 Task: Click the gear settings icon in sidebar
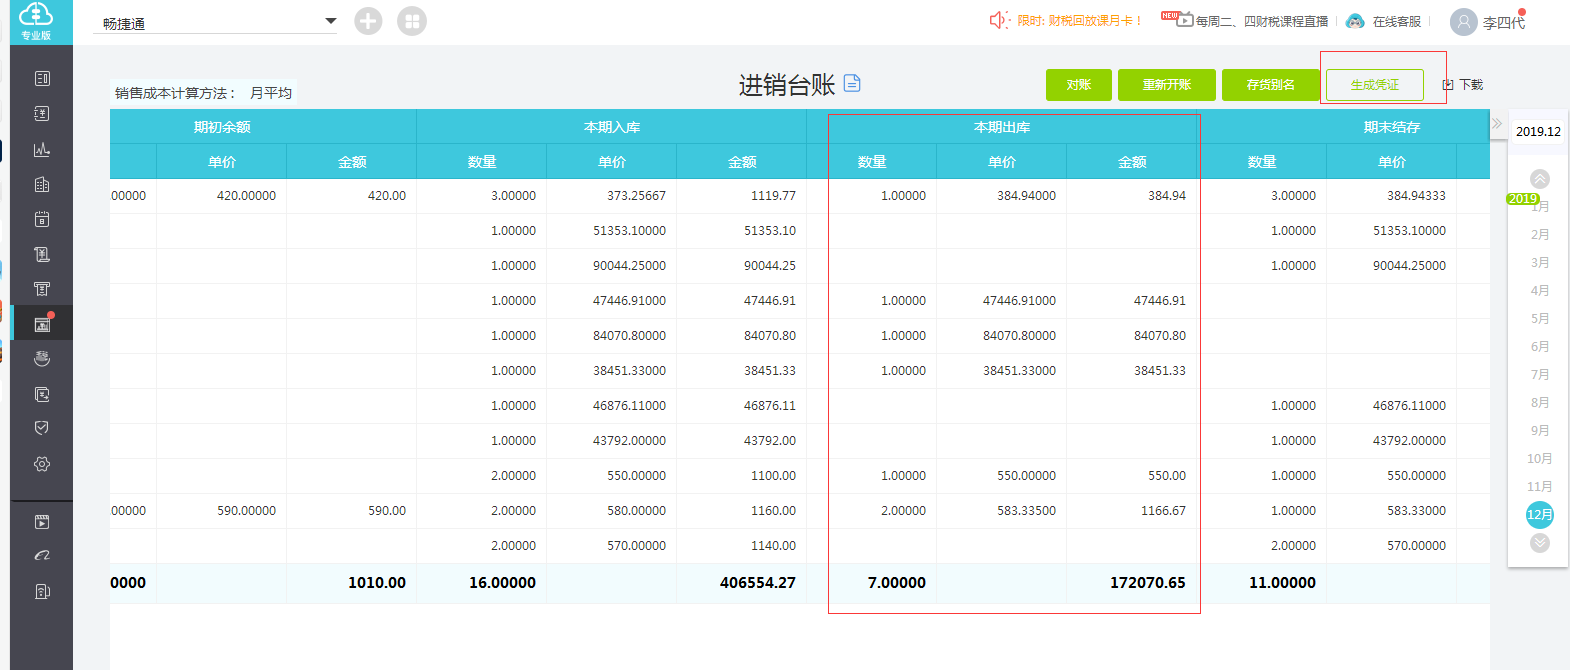pyautogui.click(x=41, y=464)
